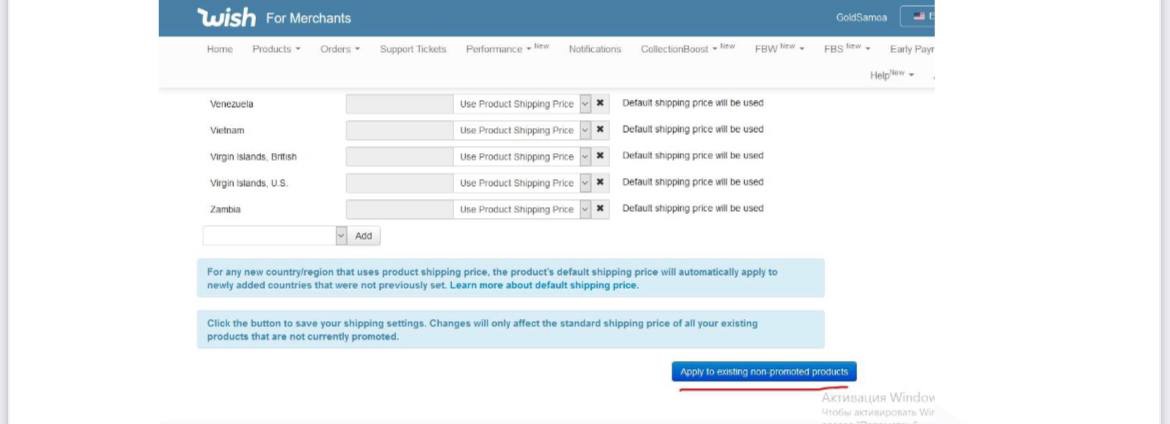Click GoldSamoa account name
Screen dimensions: 1170x424
coord(861,17)
